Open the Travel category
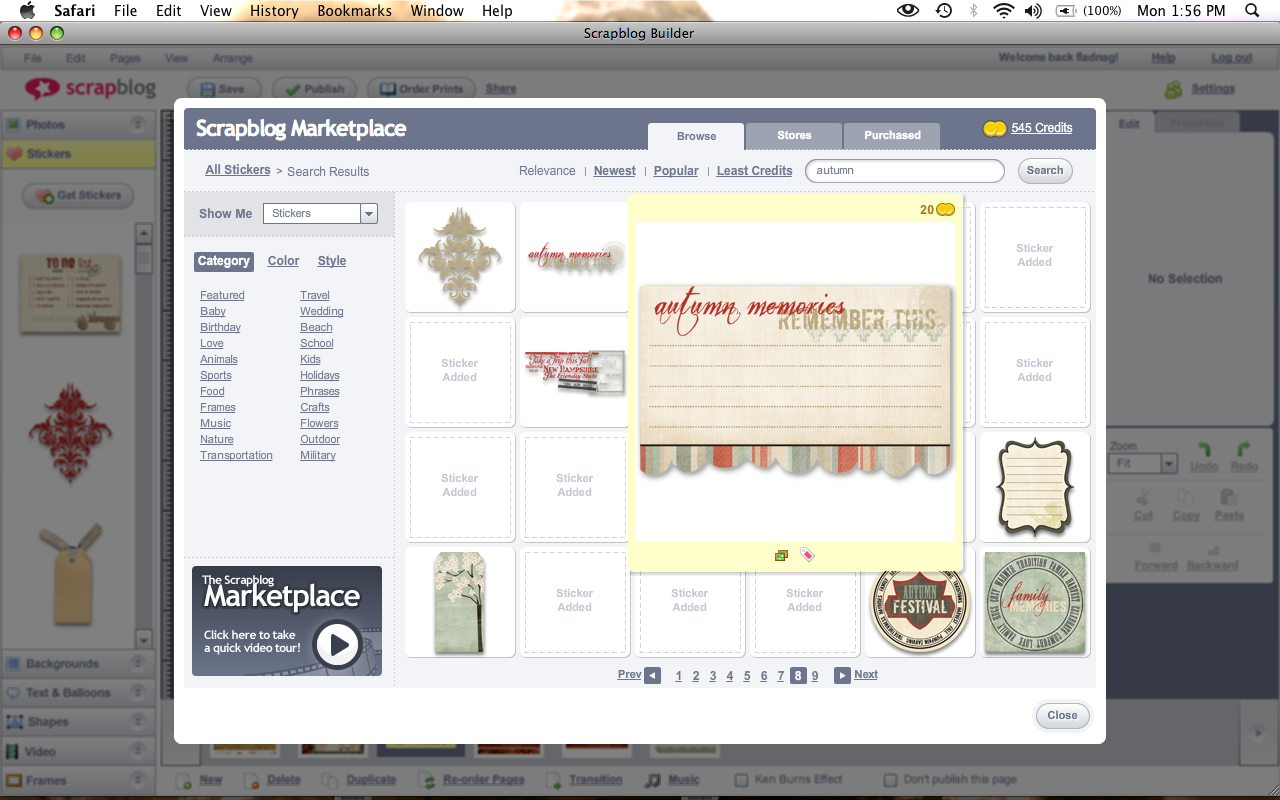The height and width of the screenshot is (800, 1280). [x=315, y=295]
